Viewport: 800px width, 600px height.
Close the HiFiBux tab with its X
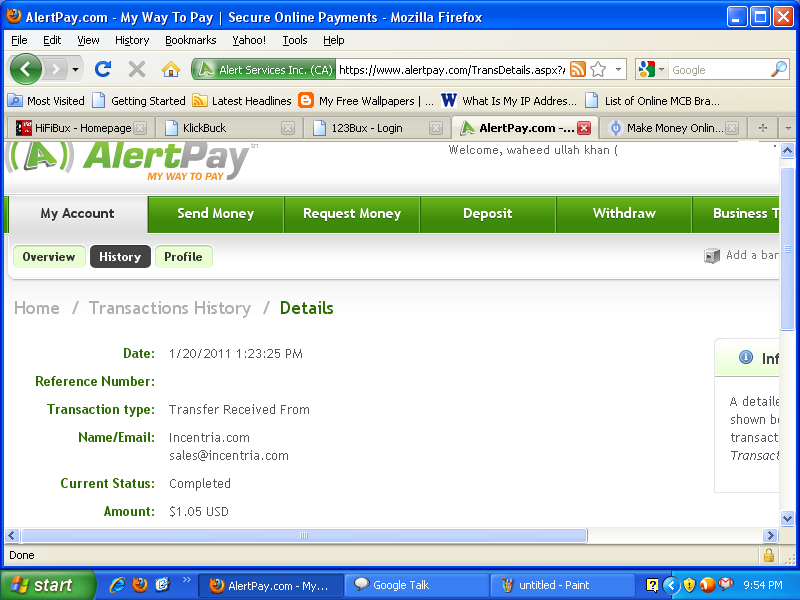[x=140, y=128]
